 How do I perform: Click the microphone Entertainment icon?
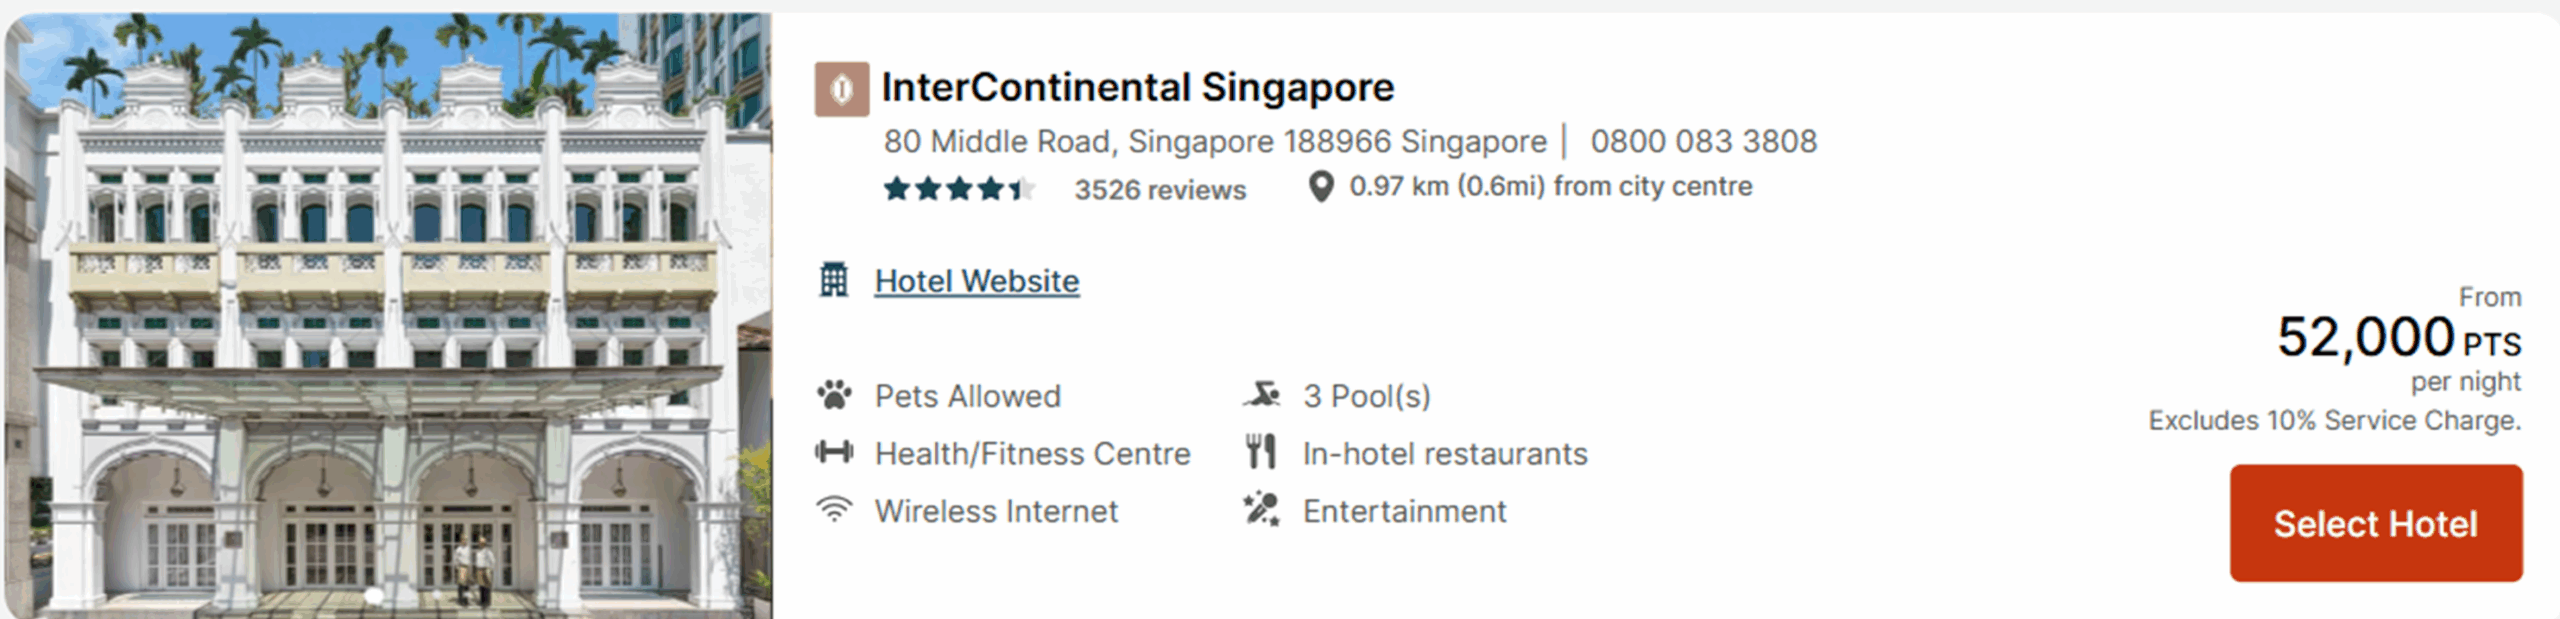(x=1263, y=511)
